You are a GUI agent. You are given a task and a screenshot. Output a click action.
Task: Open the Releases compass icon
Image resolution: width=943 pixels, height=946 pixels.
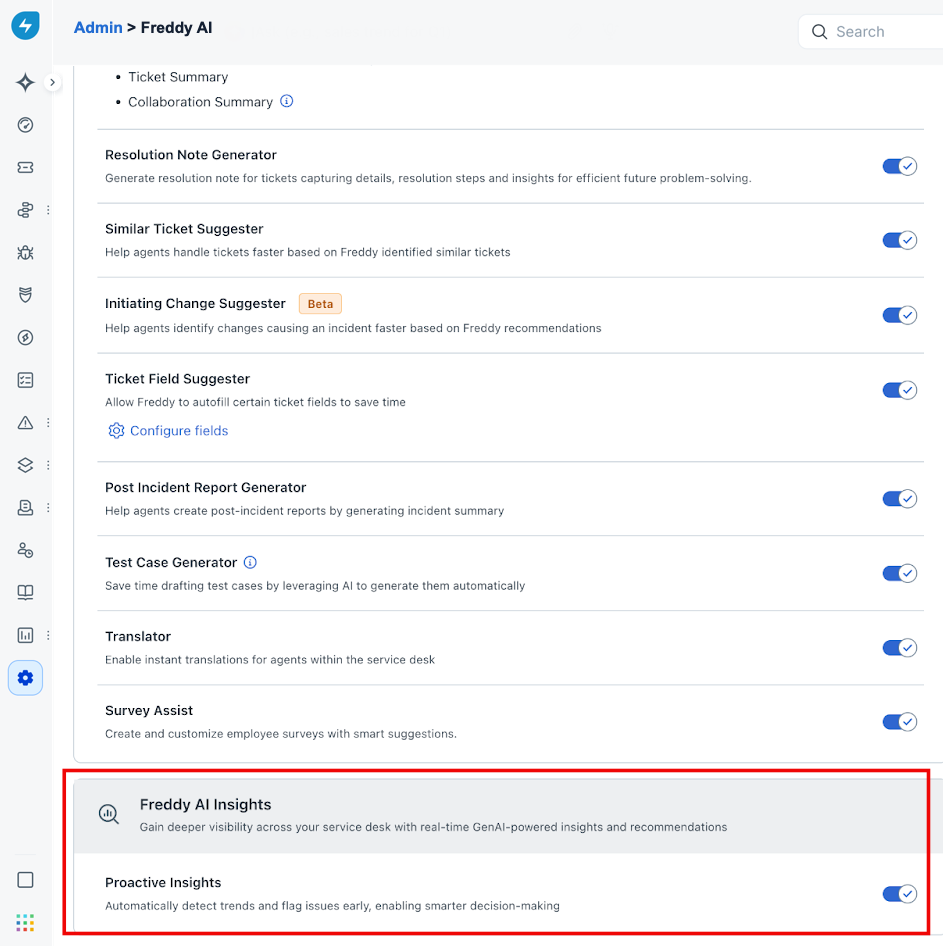25,337
